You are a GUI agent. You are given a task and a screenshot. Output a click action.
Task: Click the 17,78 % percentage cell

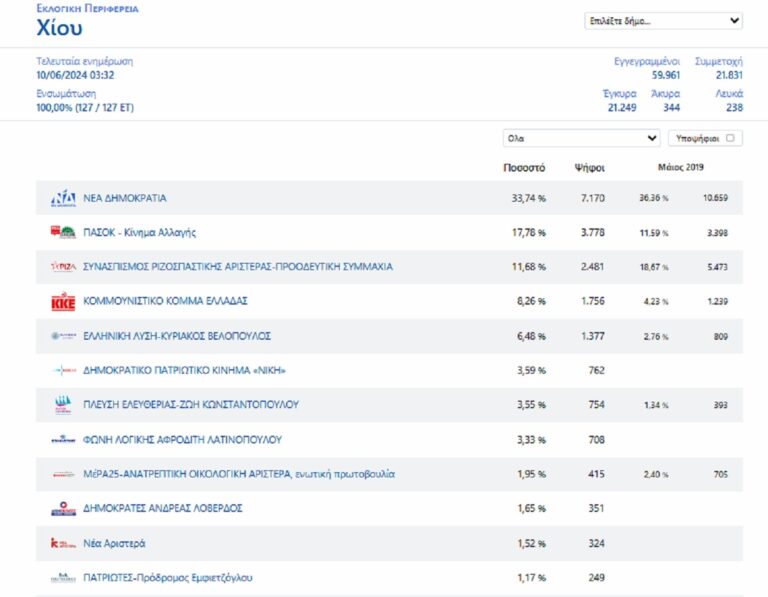click(528, 232)
